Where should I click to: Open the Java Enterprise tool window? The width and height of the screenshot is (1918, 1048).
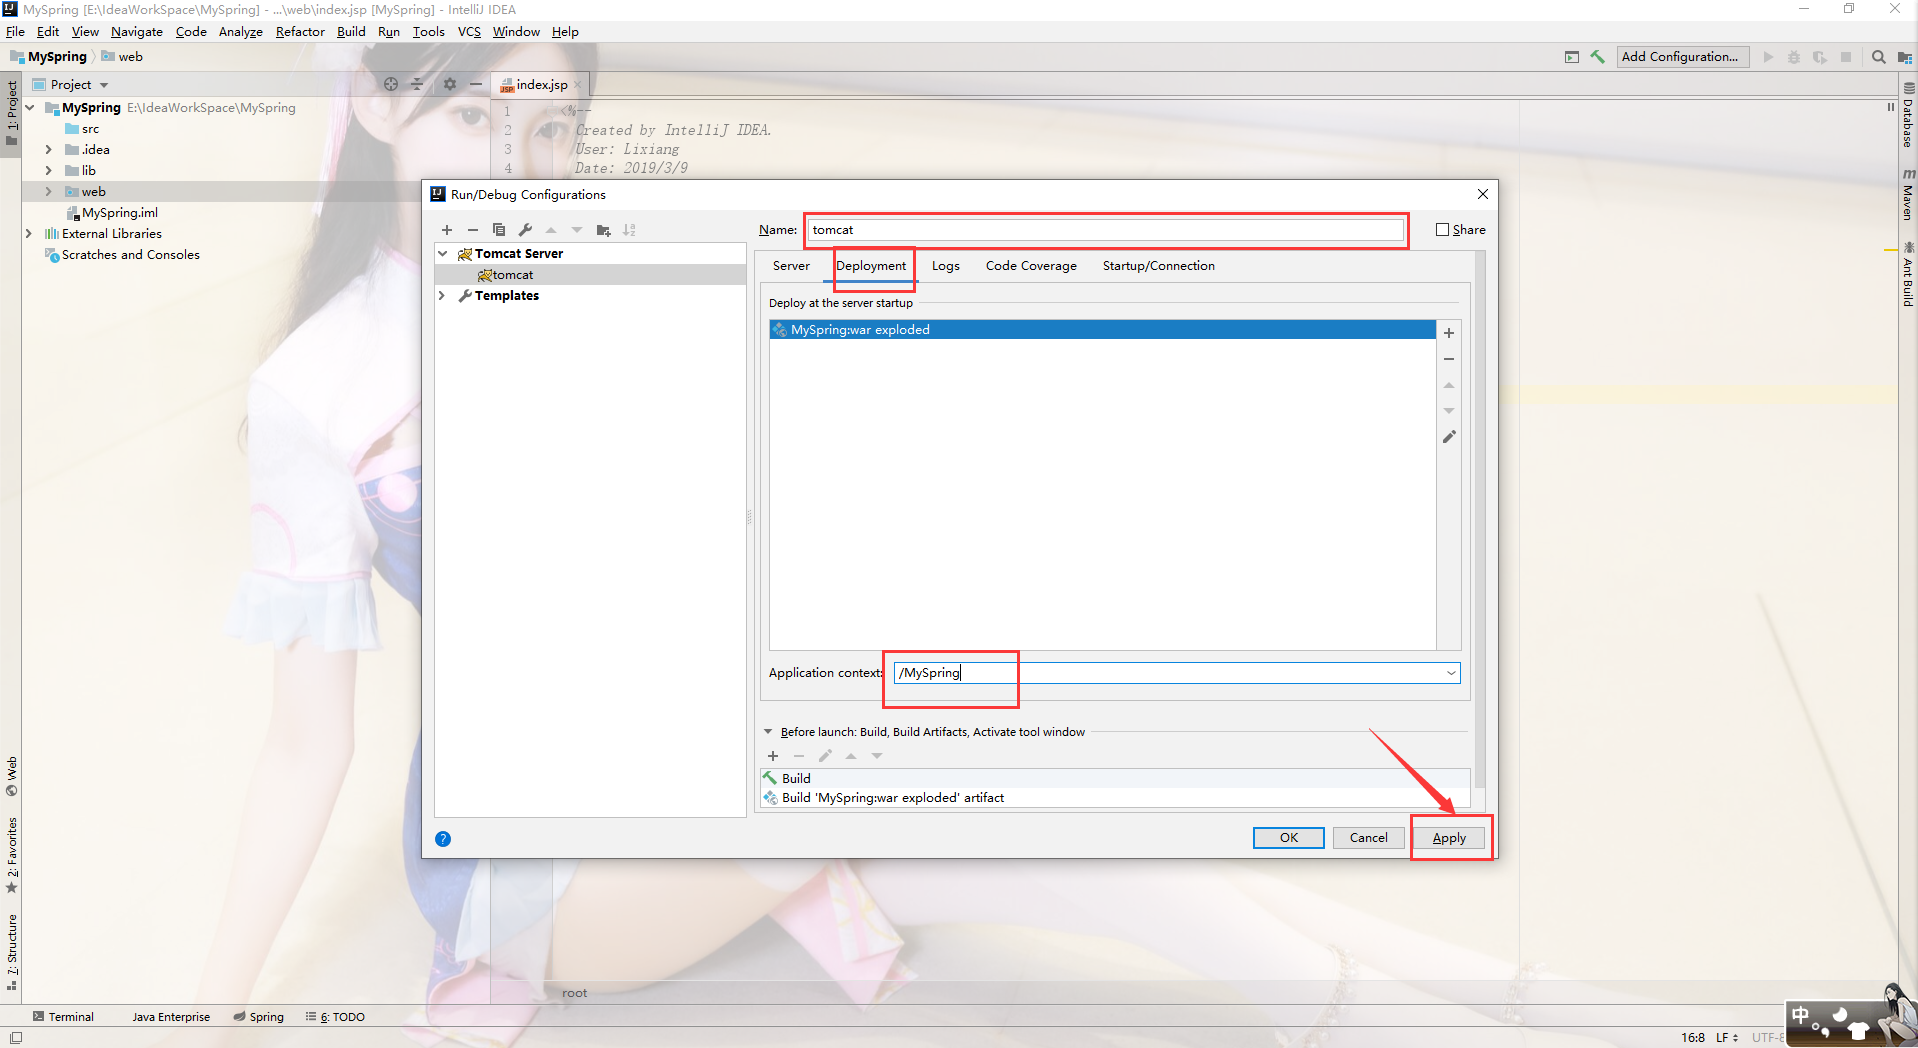click(x=171, y=1017)
